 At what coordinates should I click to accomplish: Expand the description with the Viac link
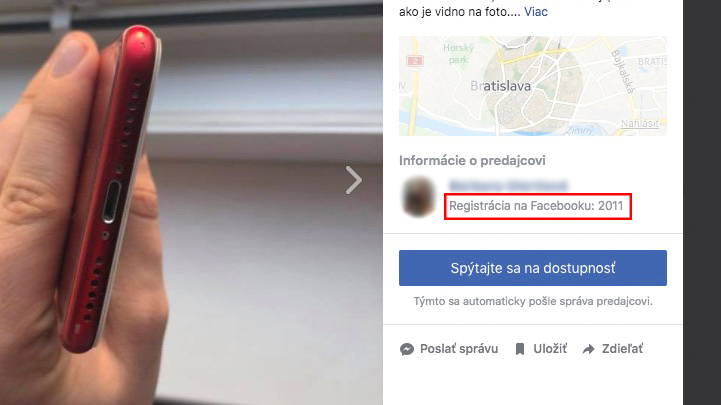click(536, 12)
